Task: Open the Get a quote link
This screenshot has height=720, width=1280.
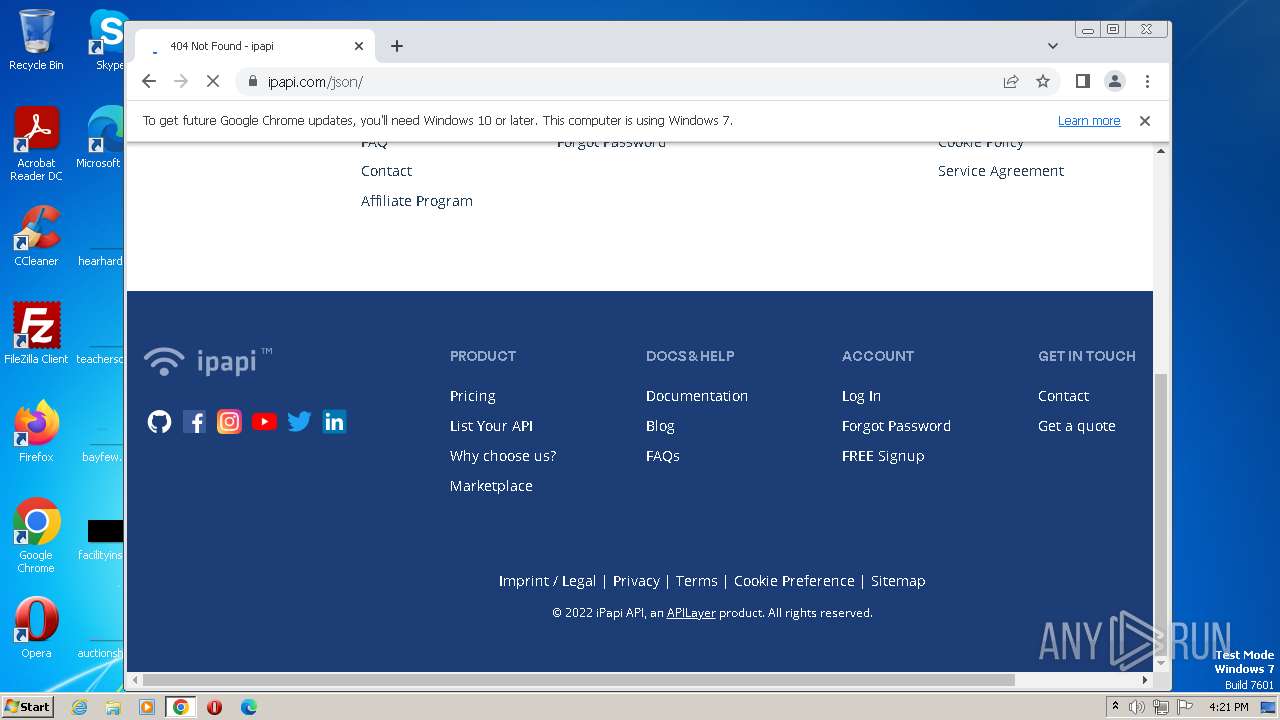Action: [1077, 426]
